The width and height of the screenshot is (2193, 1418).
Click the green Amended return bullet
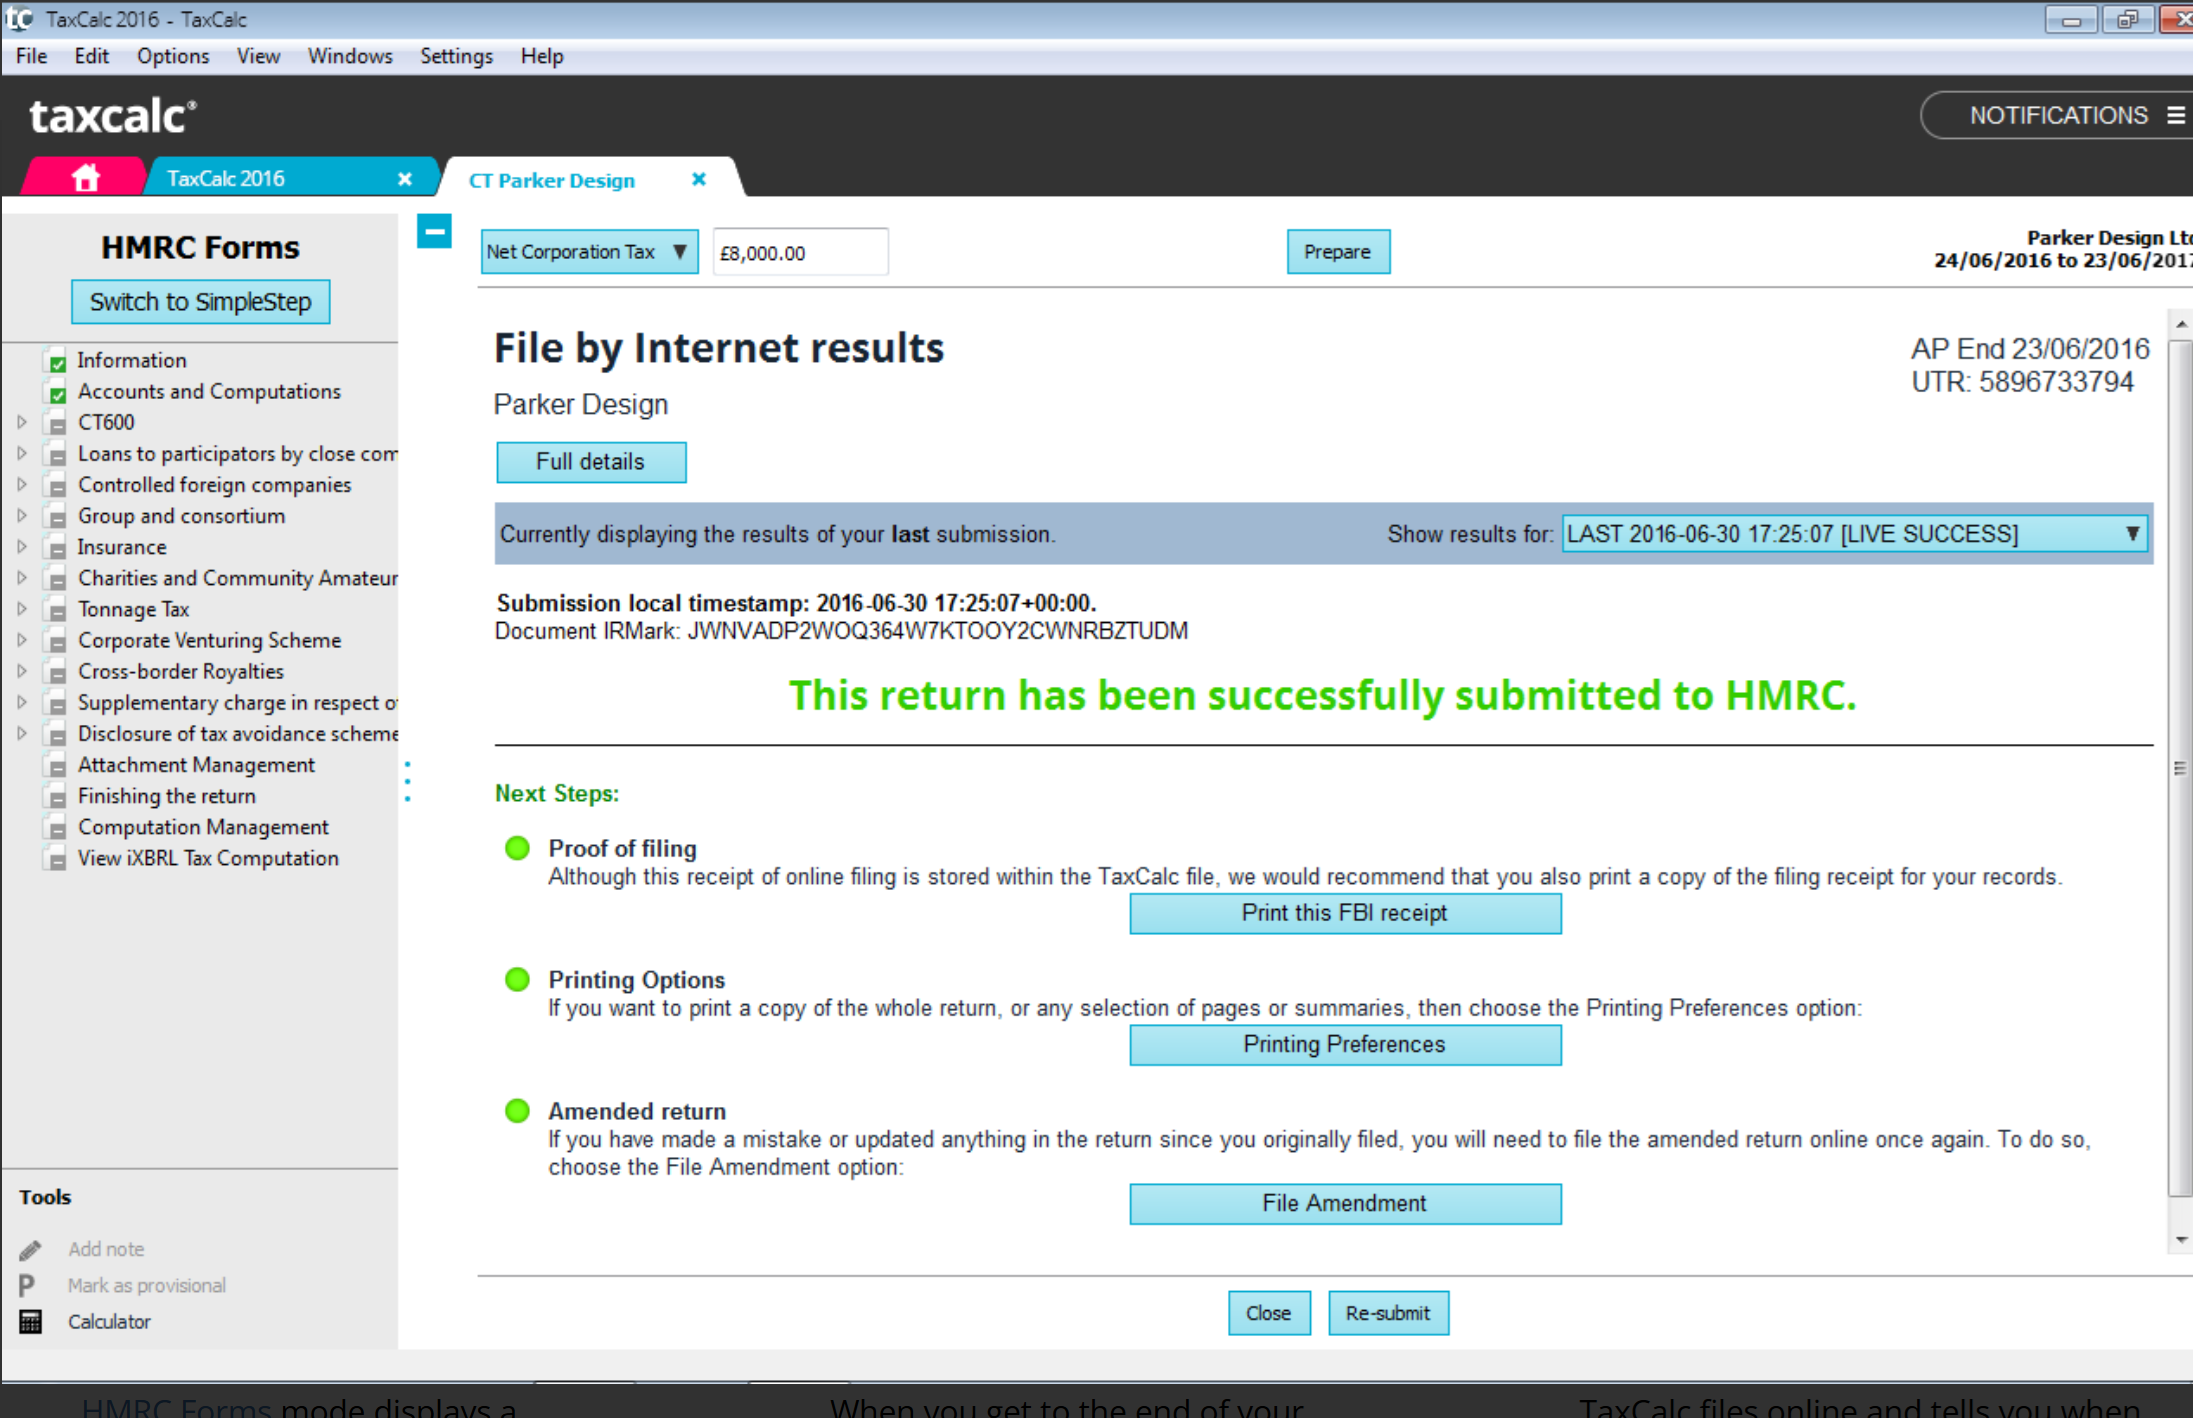click(x=517, y=1111)
